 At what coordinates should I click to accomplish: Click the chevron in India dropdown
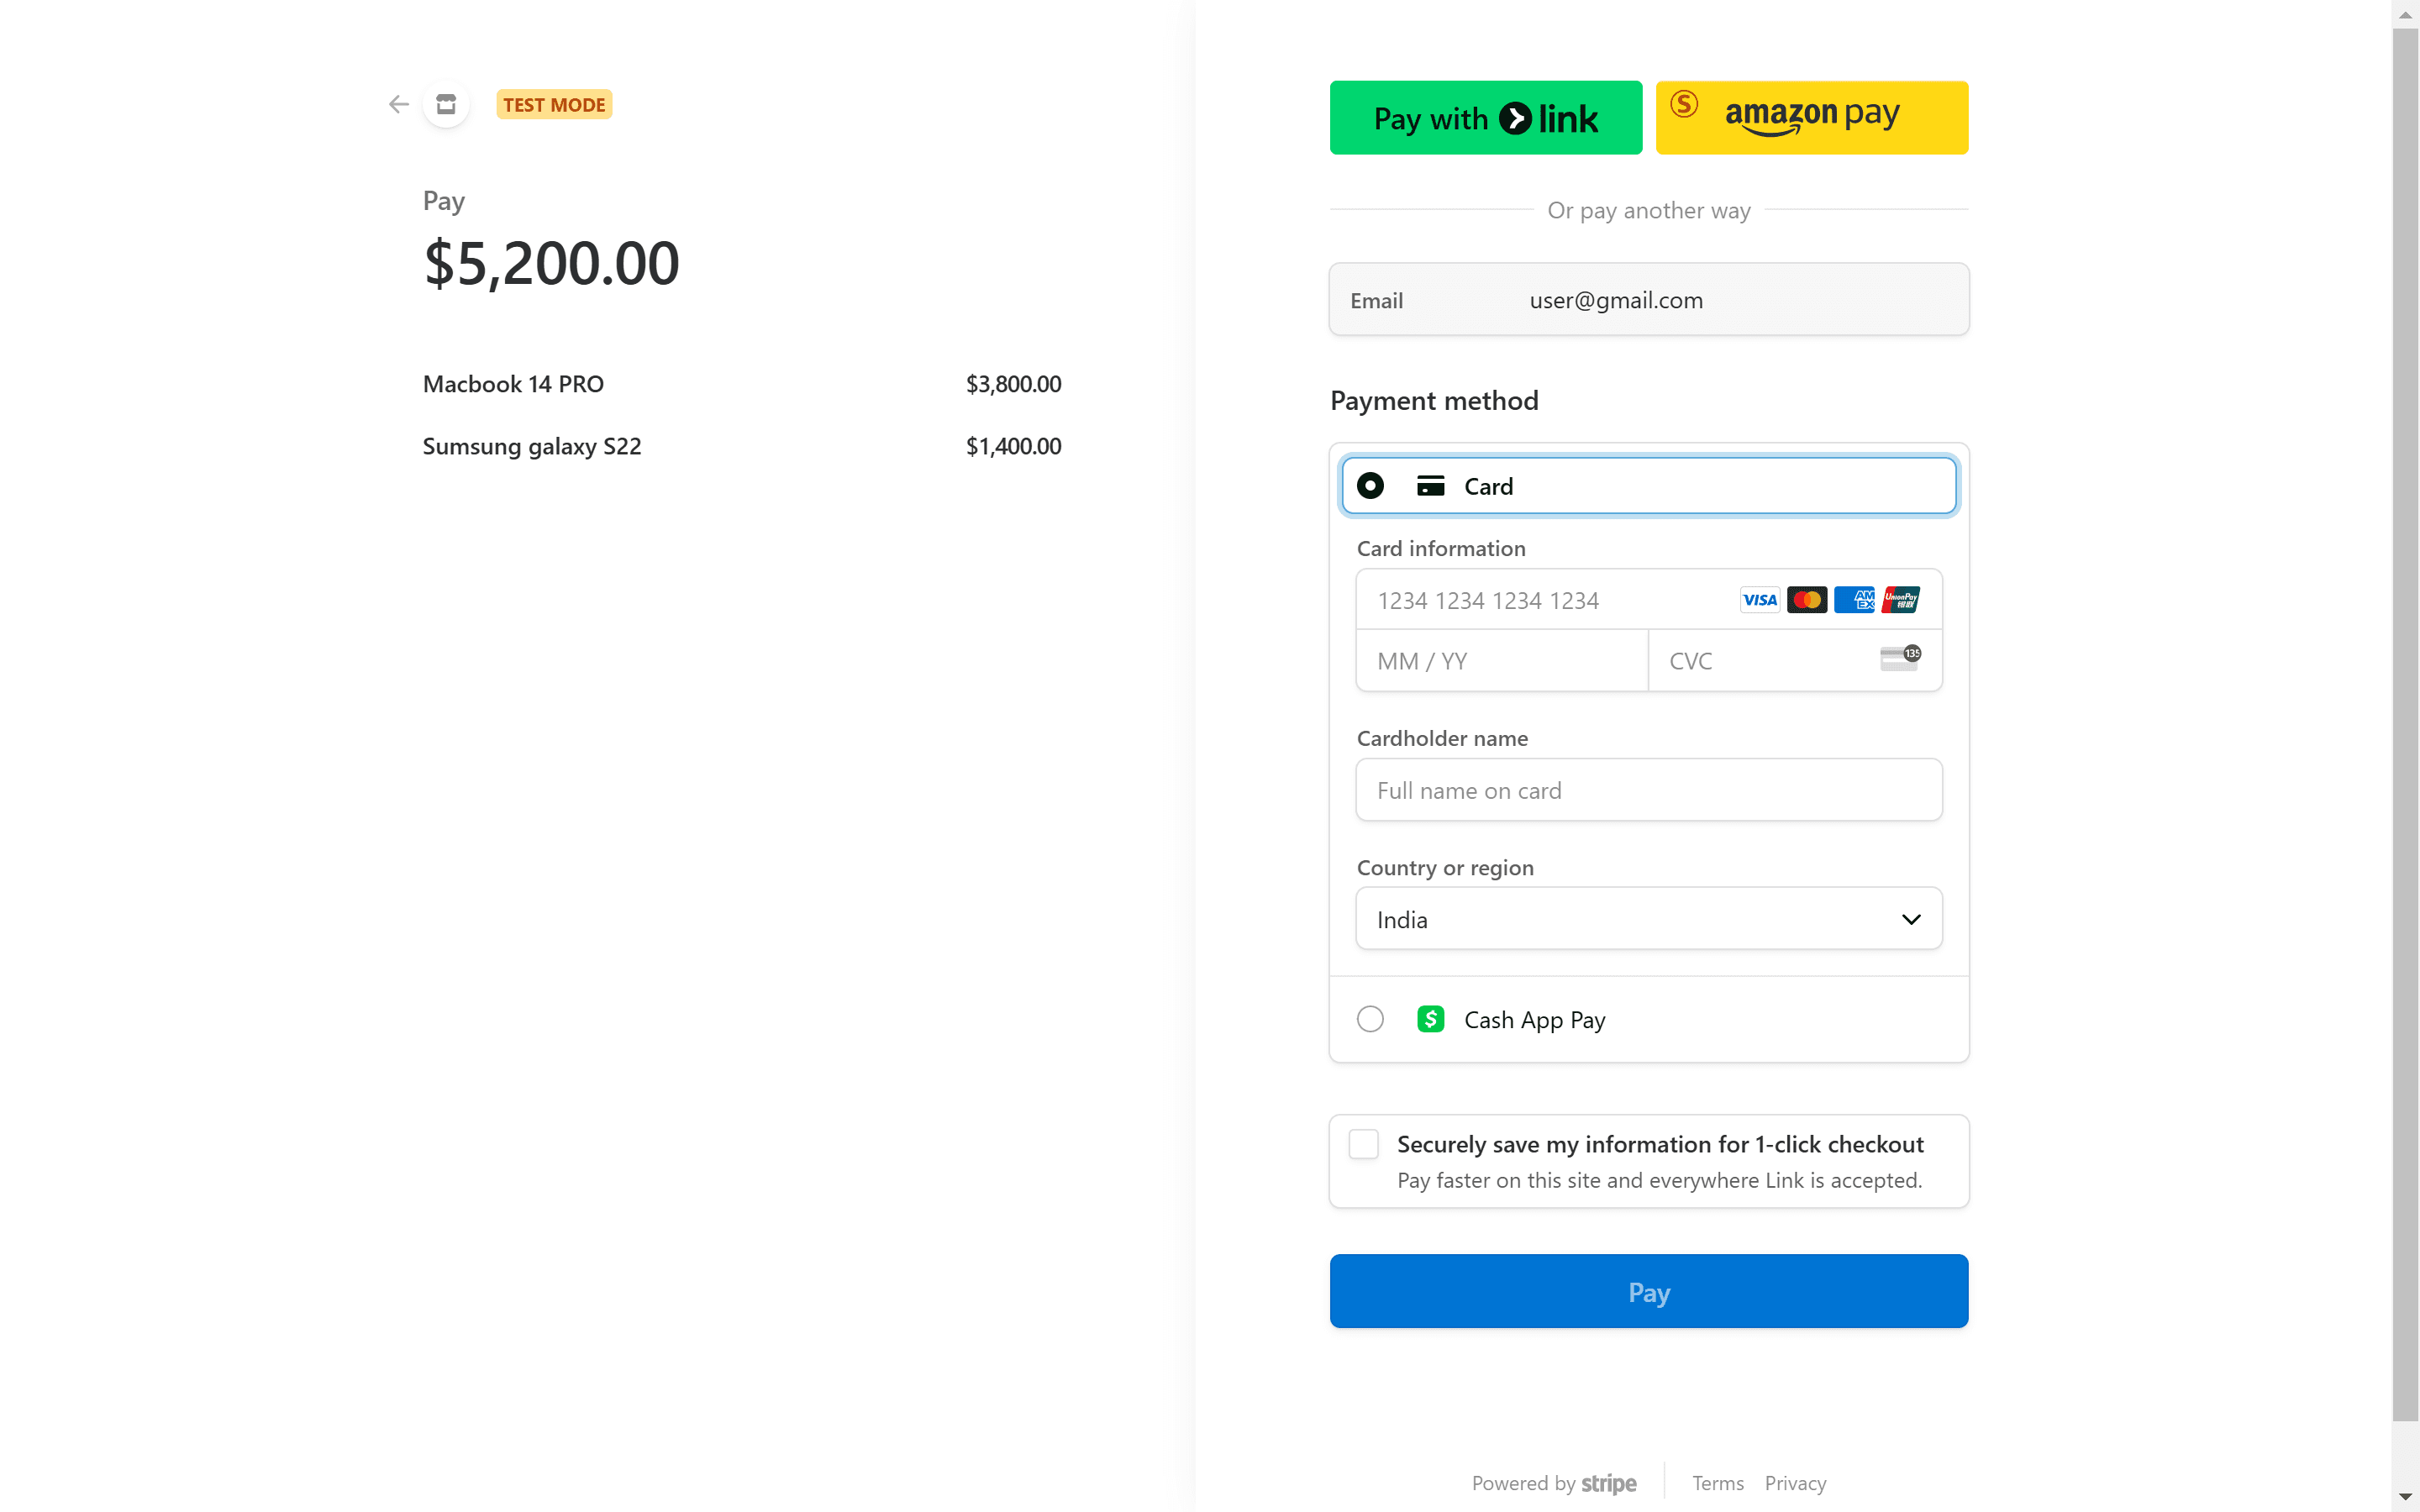pyautogui.click(x=1911, y=919)
